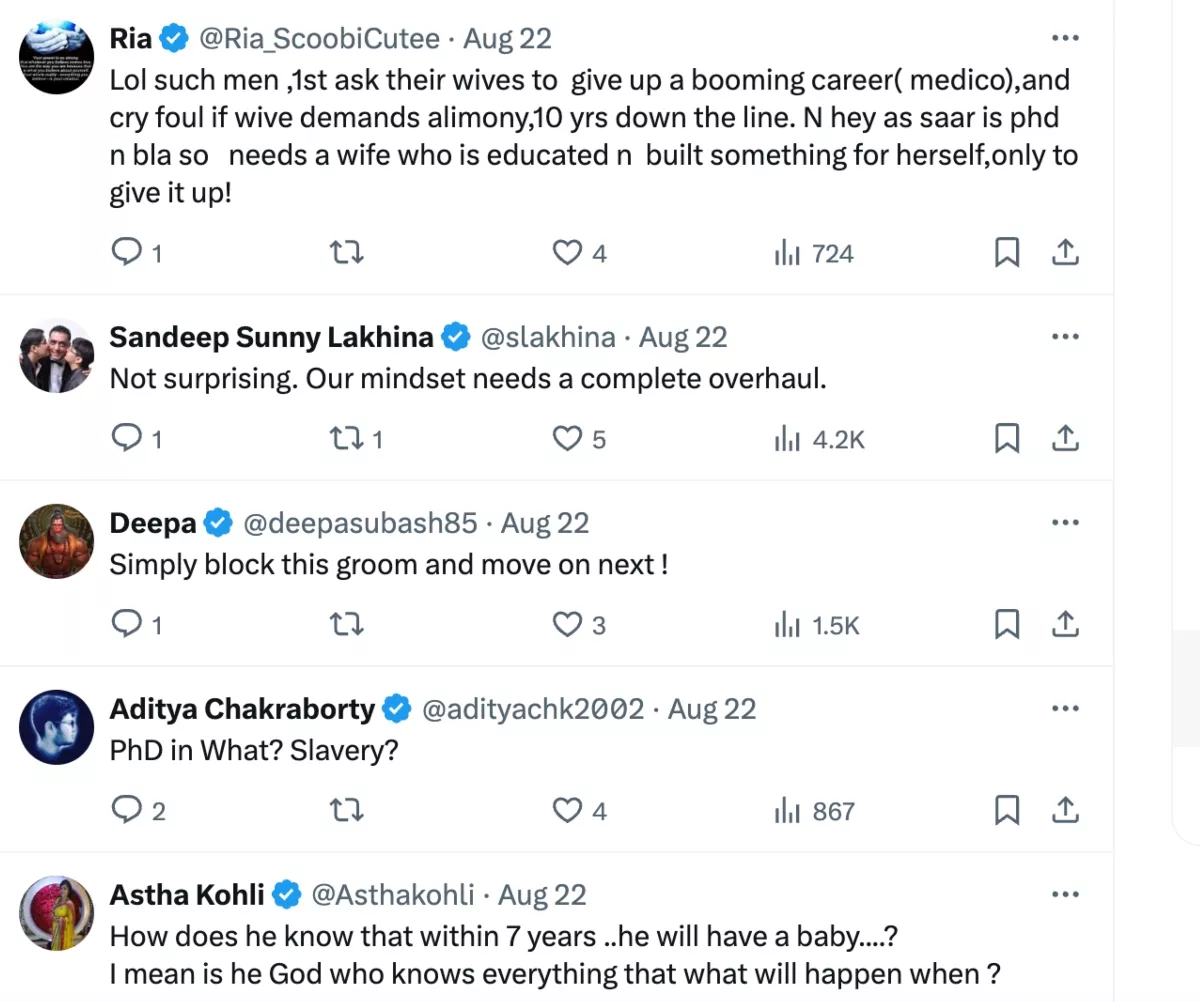Image resolution: width=1200 pixels, height=1002 pixels.
Task: Repost Ria's reply
Action: tap(346, 254)
